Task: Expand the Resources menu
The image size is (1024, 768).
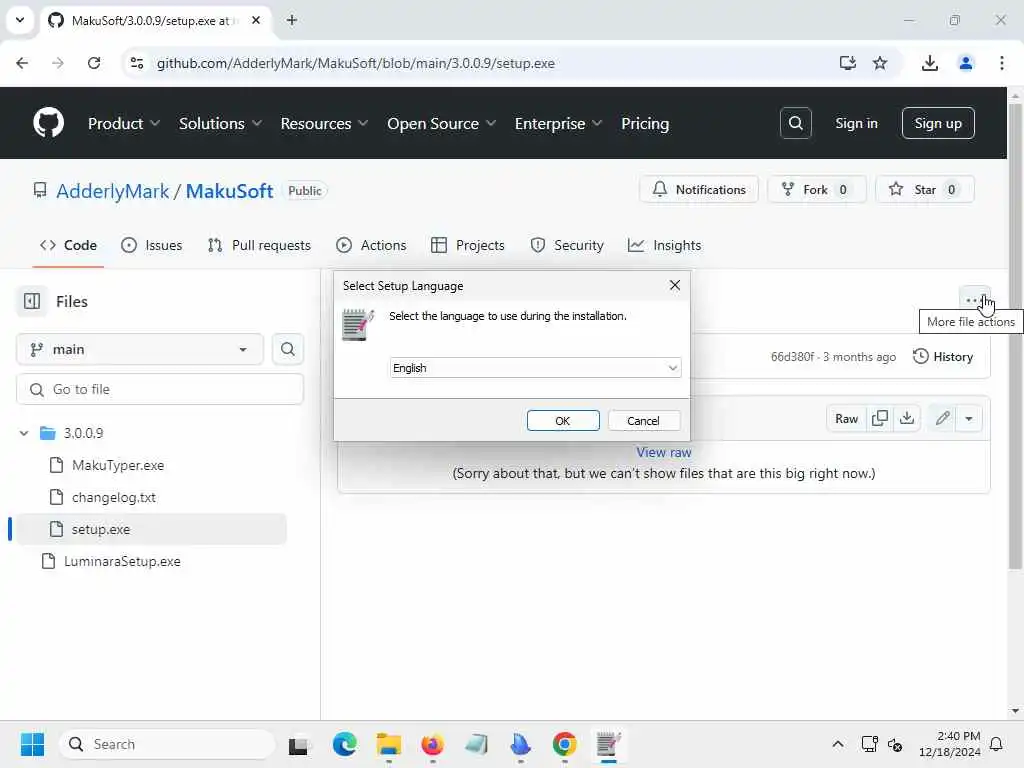Action: [324, 123]
